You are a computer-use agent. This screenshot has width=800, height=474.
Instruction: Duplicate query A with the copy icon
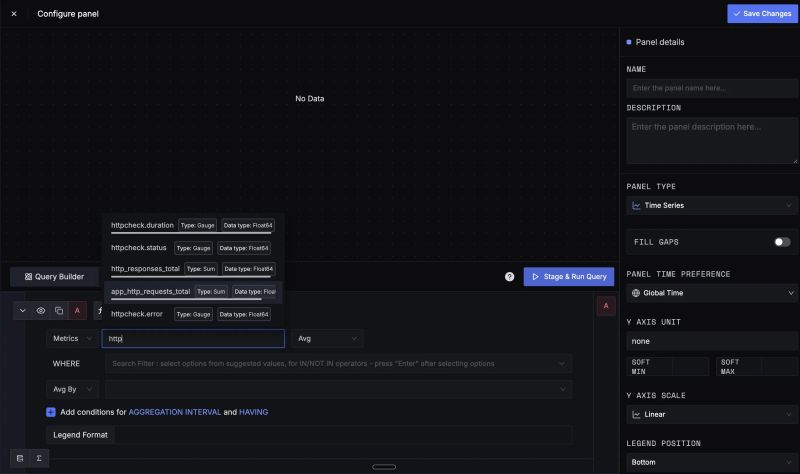[59, 311]
